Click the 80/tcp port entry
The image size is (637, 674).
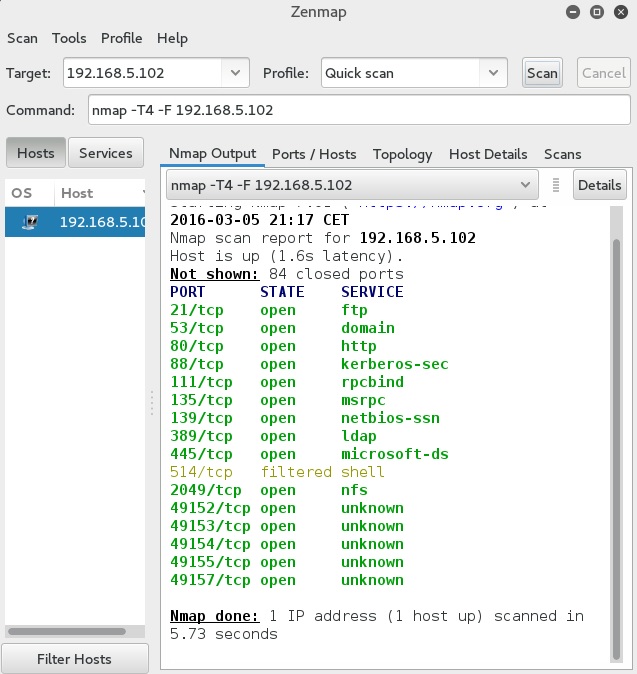197,346
